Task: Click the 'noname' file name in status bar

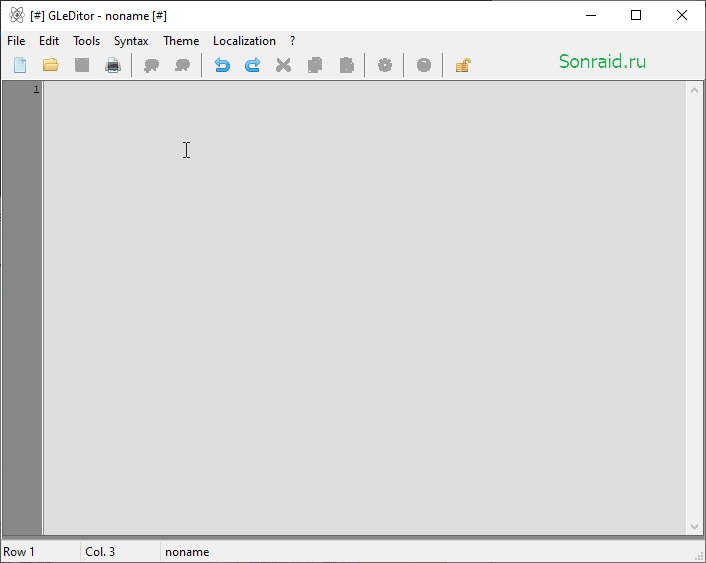Action: (187, 552)
